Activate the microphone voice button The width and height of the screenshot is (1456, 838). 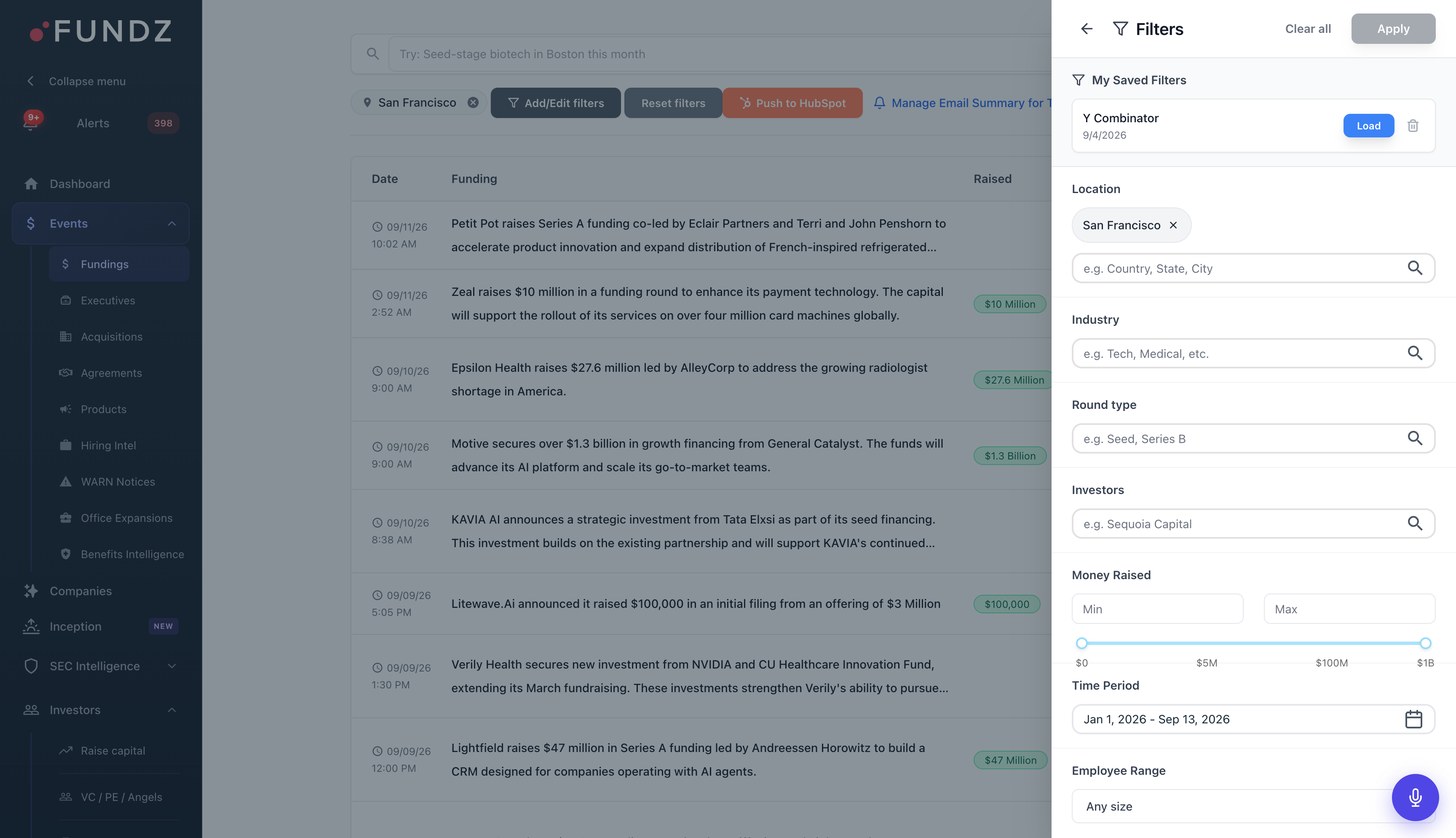click(x=1415, y=797)
